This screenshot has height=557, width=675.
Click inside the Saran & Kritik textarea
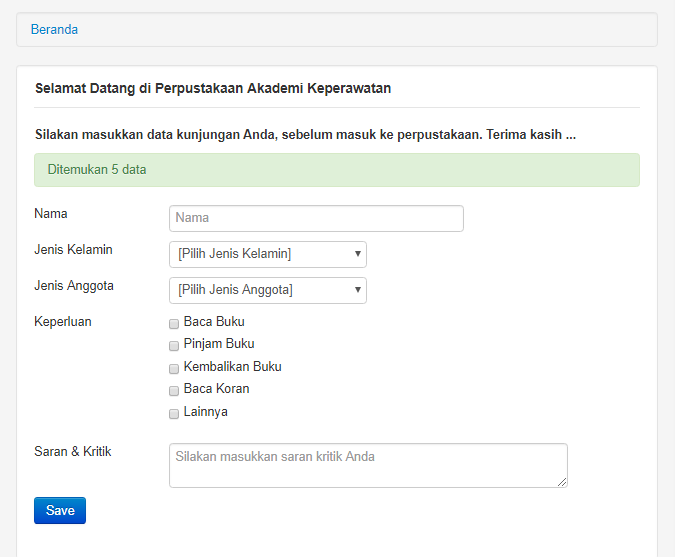click(367, 465)
